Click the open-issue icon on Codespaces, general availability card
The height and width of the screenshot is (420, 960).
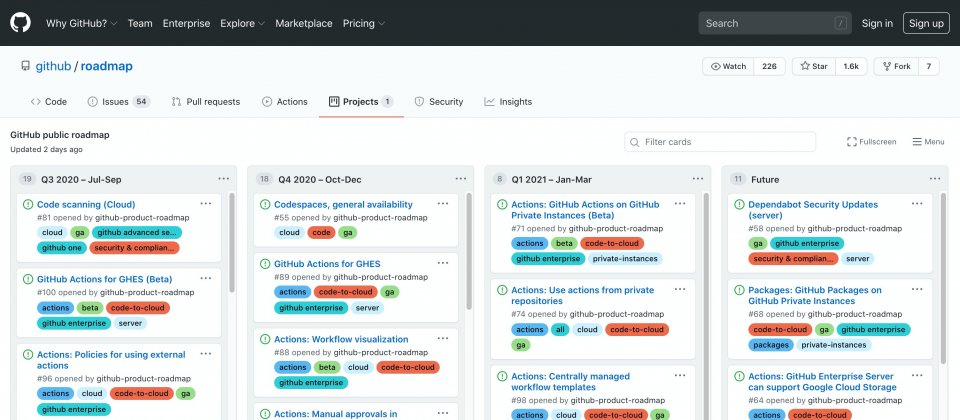(264, 204)
